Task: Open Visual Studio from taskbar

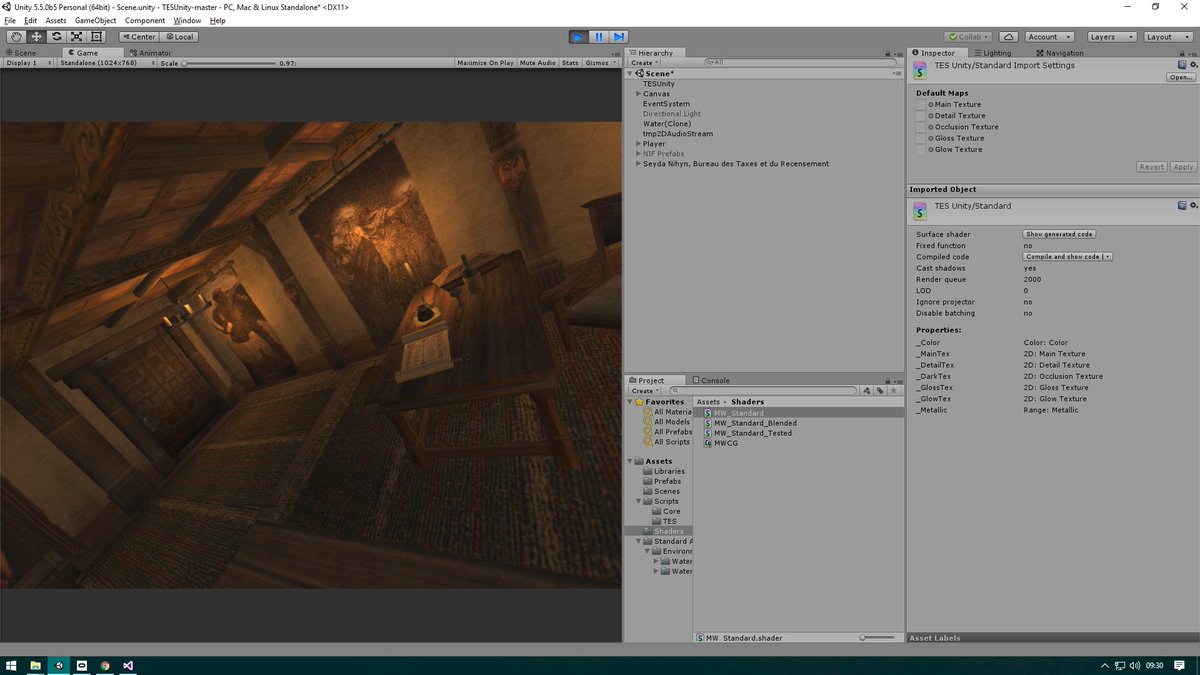Action: tap(129, 665)
